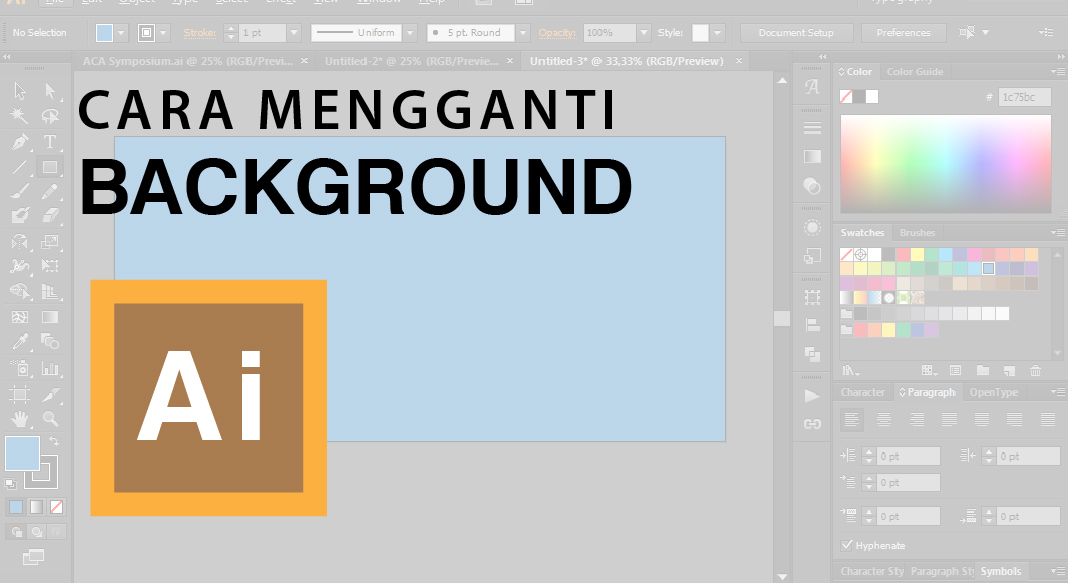
Task: Select the Gradient tool in toolbox
Action: (50, 317)
